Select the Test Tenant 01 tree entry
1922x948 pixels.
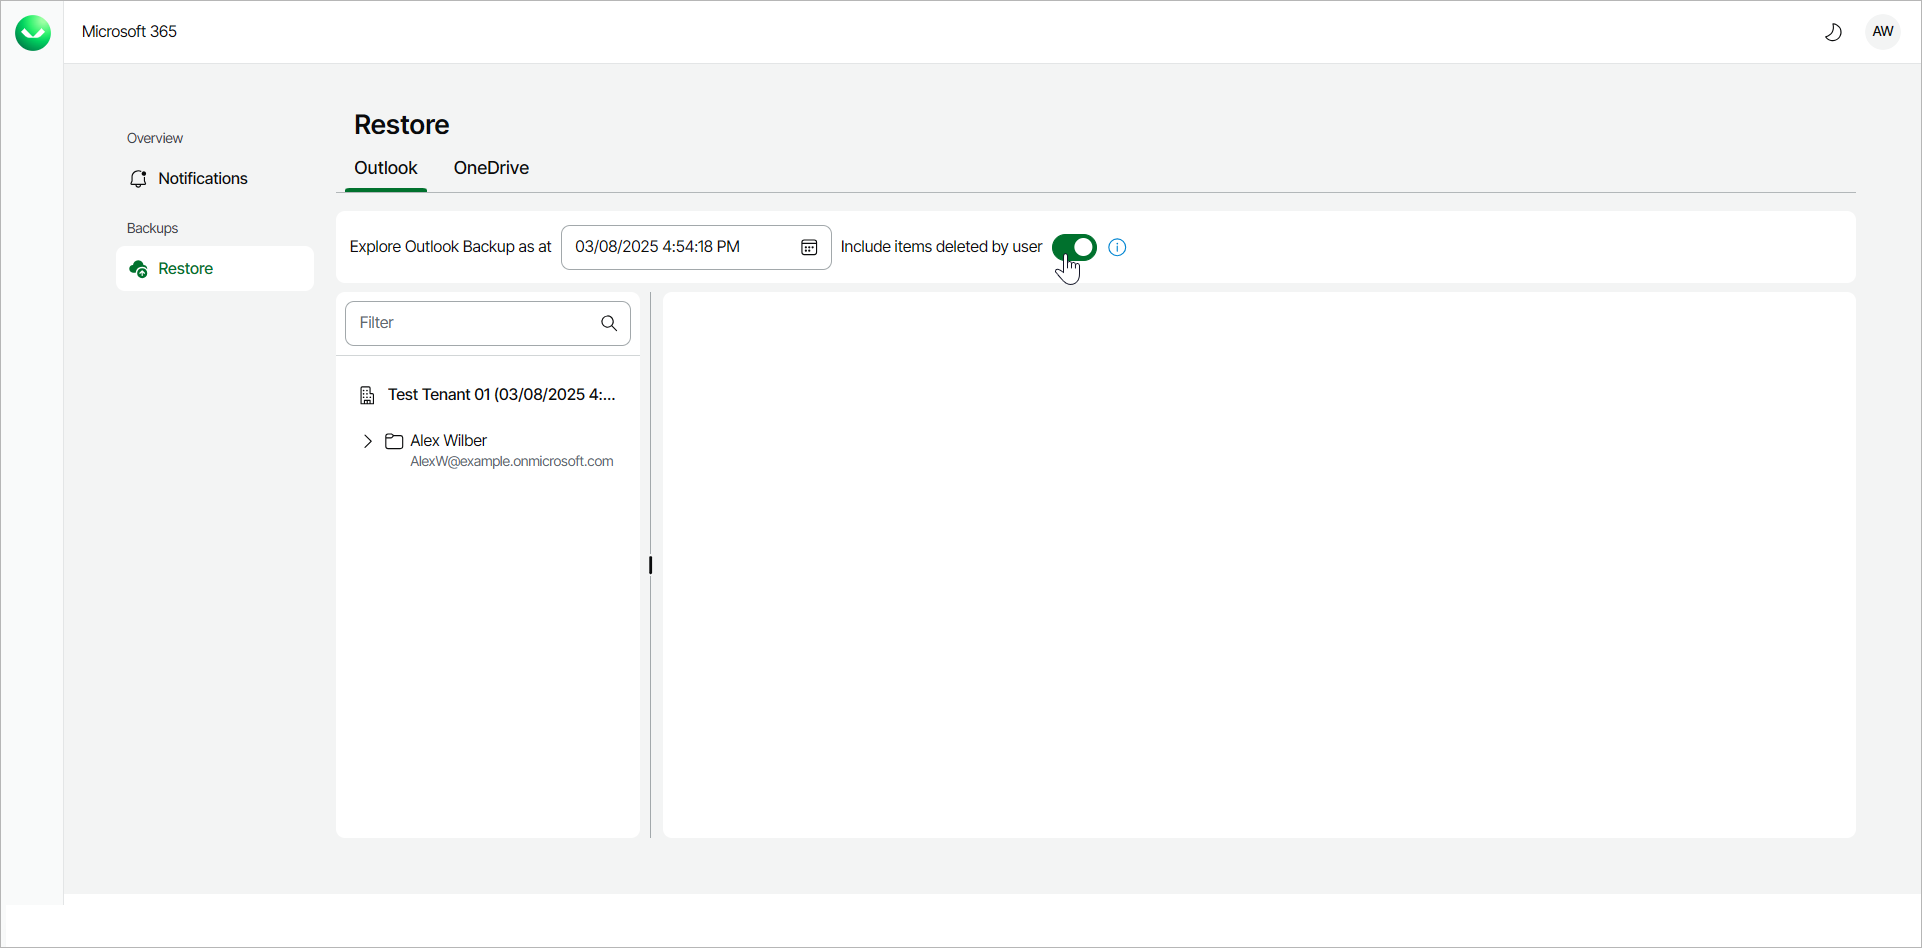point(500,394)
